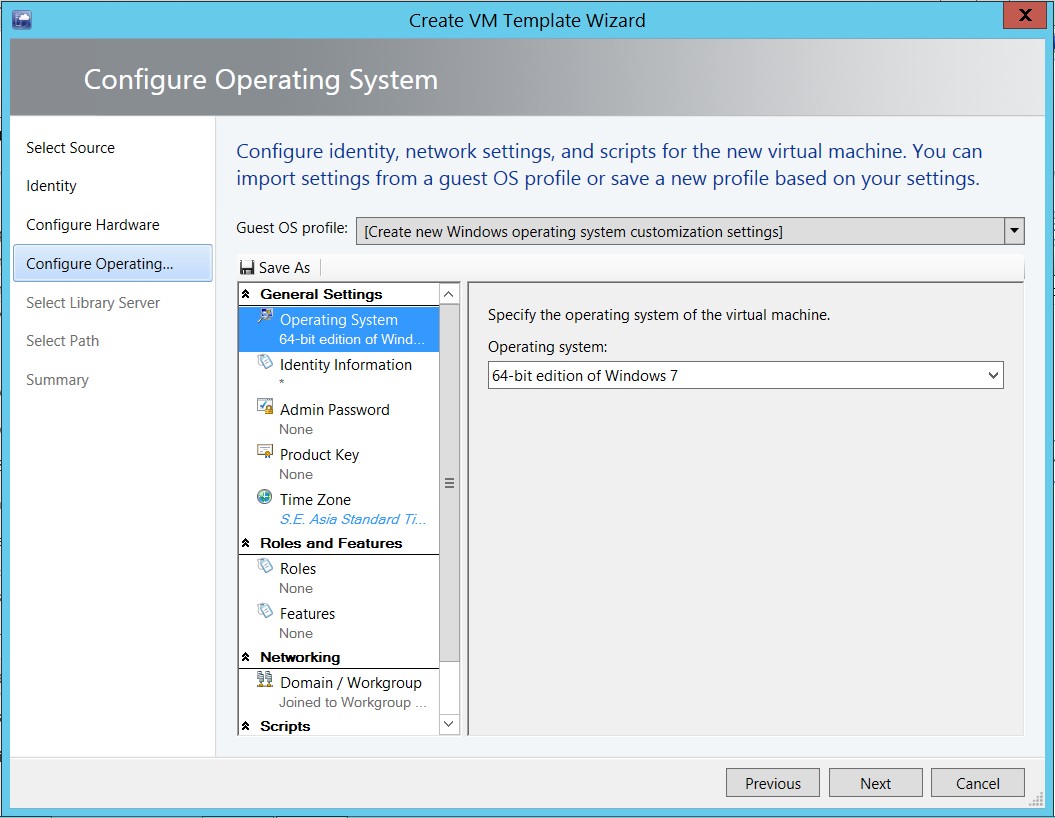Viewport: 1055px width, 818px height.
Task: Click the Identity Information tag icon
Action: tap(265, 362)
